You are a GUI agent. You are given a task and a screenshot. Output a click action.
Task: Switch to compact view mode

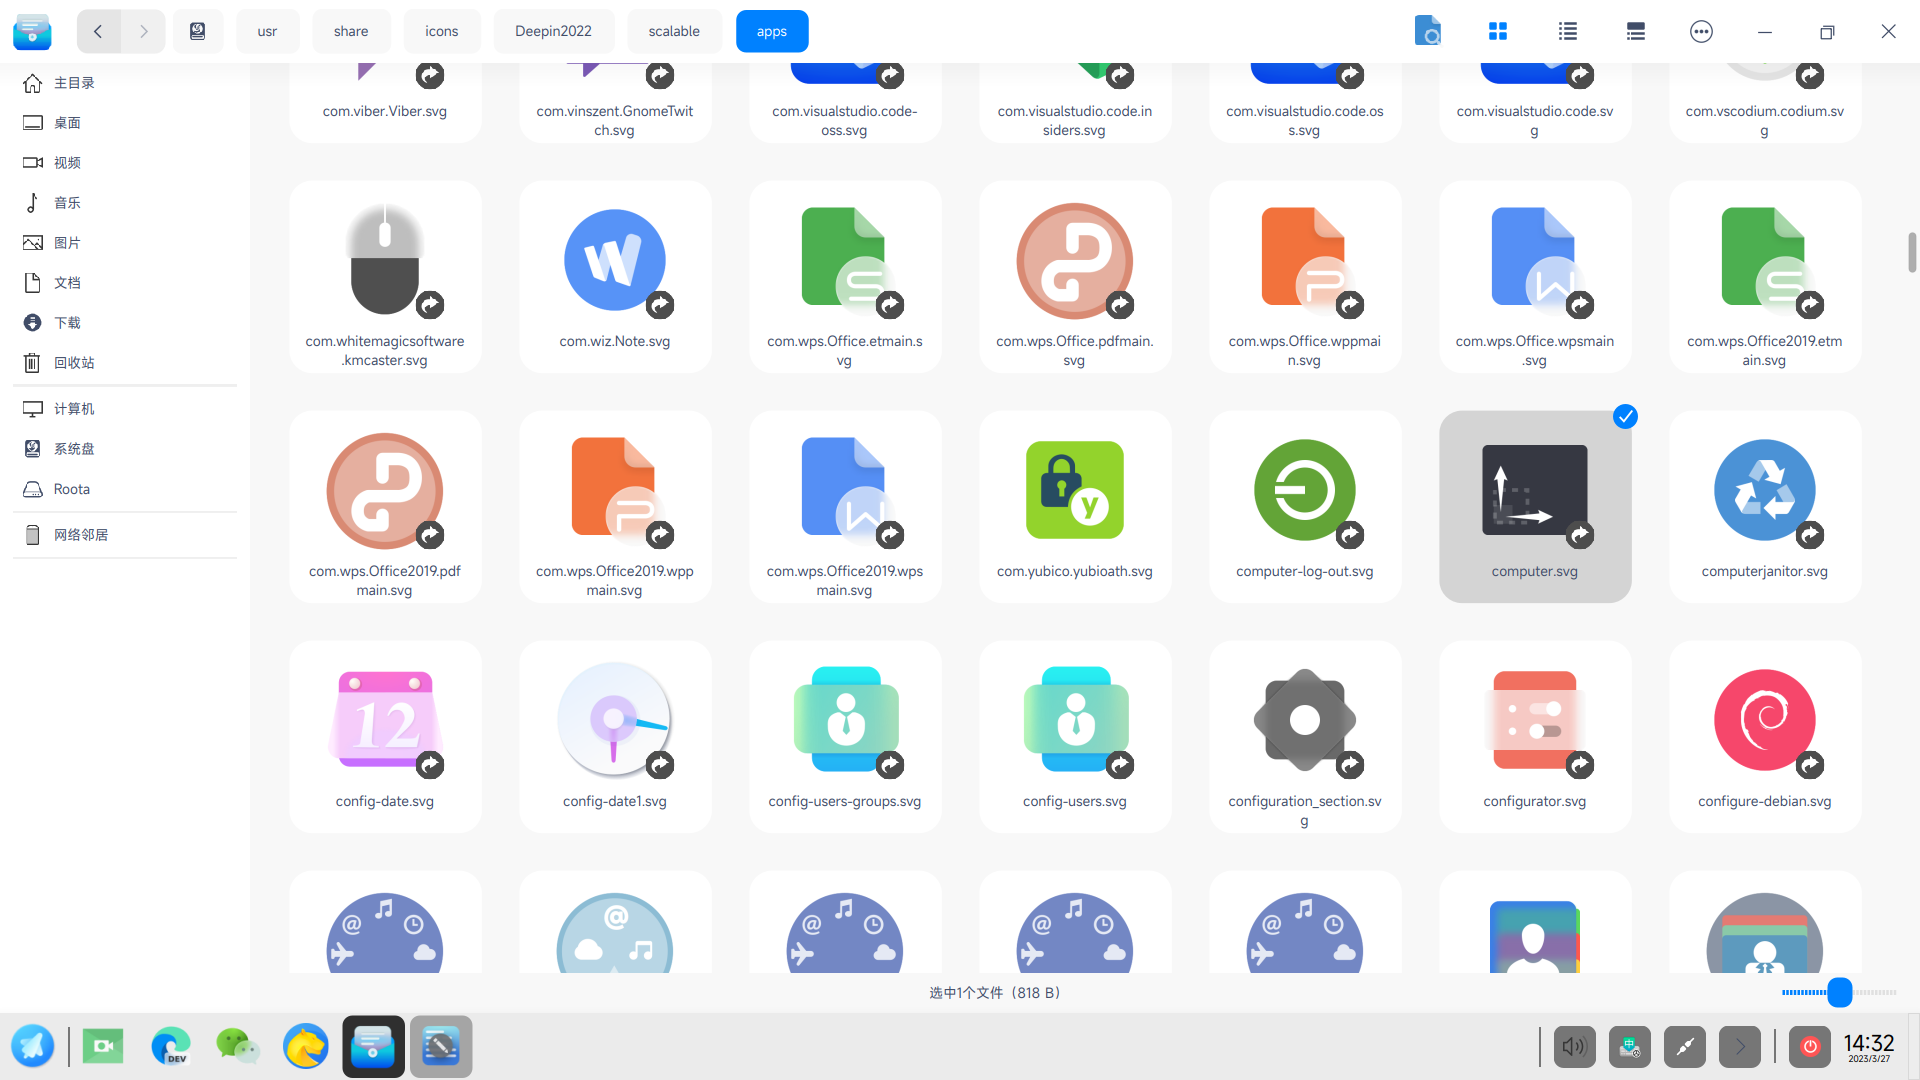[1636, 31]
